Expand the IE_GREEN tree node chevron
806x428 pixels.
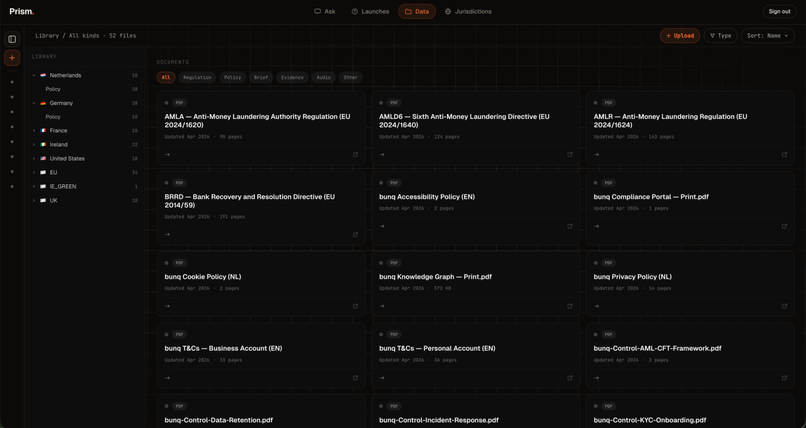click(x=34, y=187)
